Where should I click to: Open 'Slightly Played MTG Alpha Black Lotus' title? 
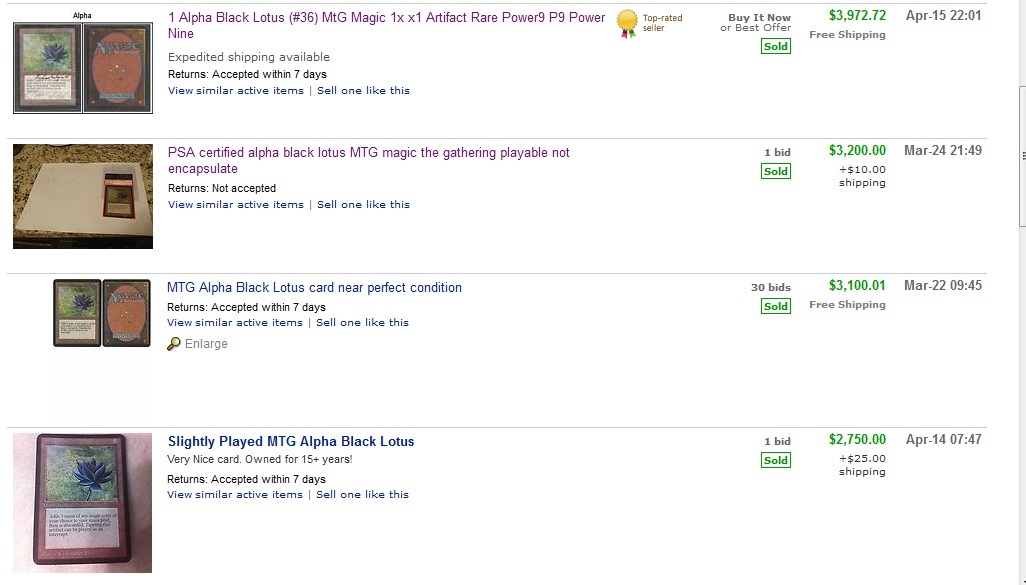(291, 441)
